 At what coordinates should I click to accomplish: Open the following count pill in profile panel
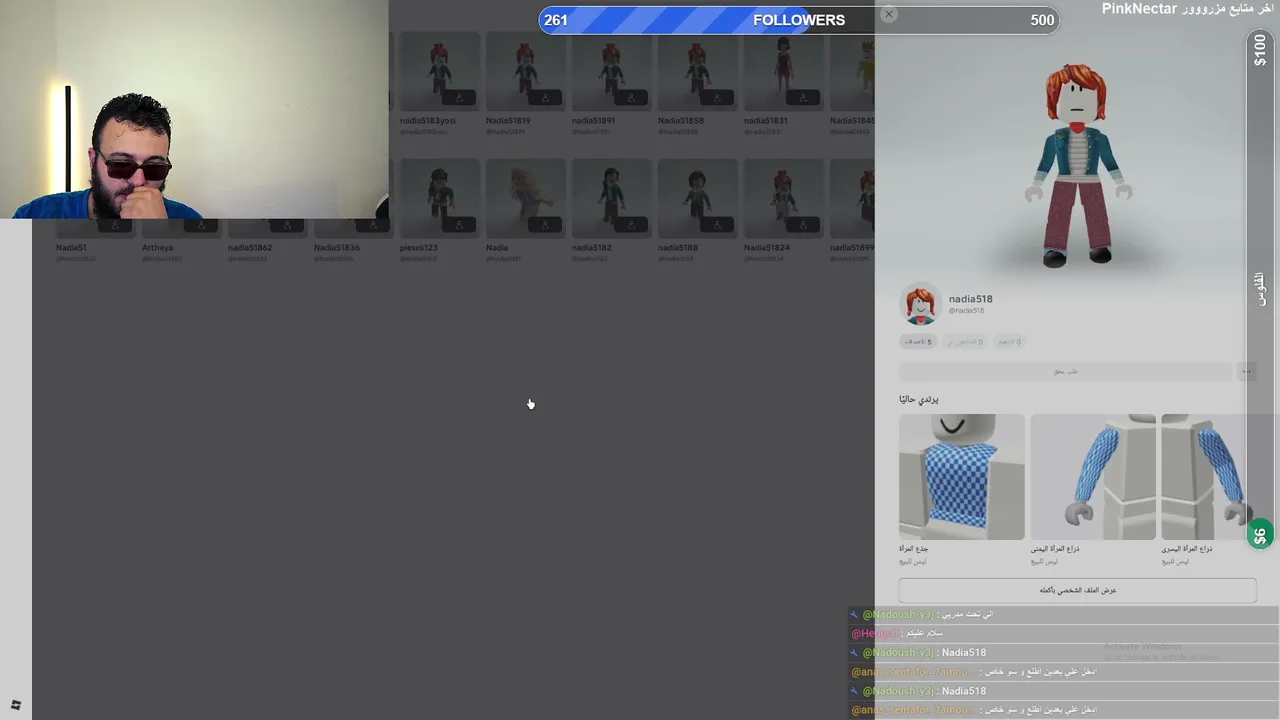click(x=1010, y=342)
